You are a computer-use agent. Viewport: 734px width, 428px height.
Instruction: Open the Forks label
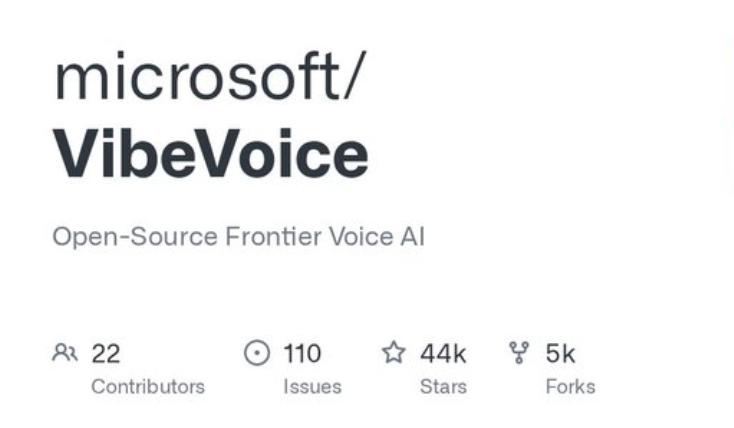click(570, 386)
